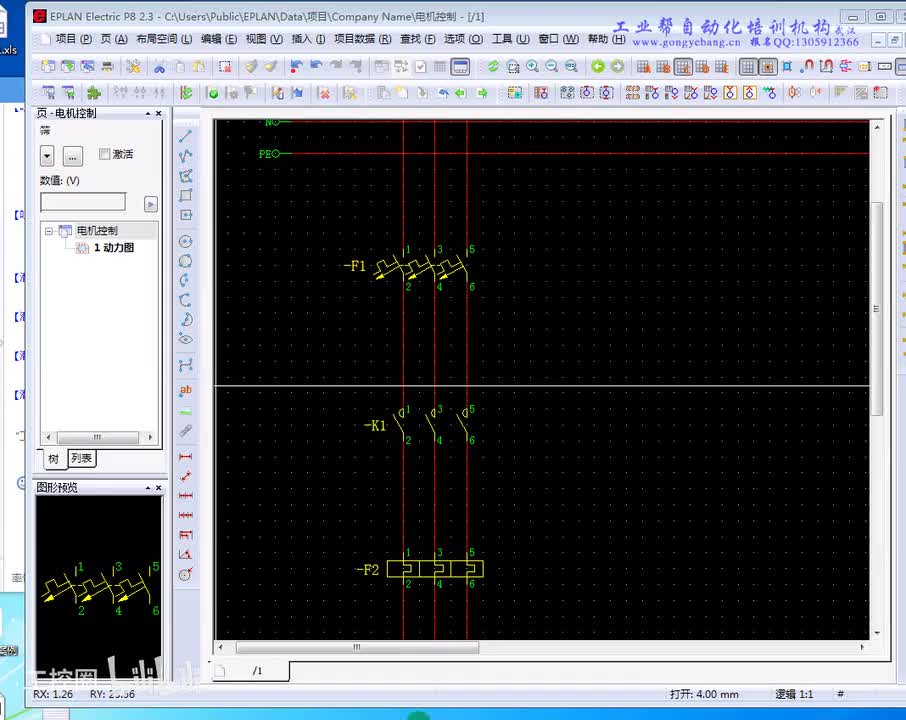Image resolution: width=906 pixels, height=720 pixels.
Task: Select the Insert image file tool
Action: point(185,412)
